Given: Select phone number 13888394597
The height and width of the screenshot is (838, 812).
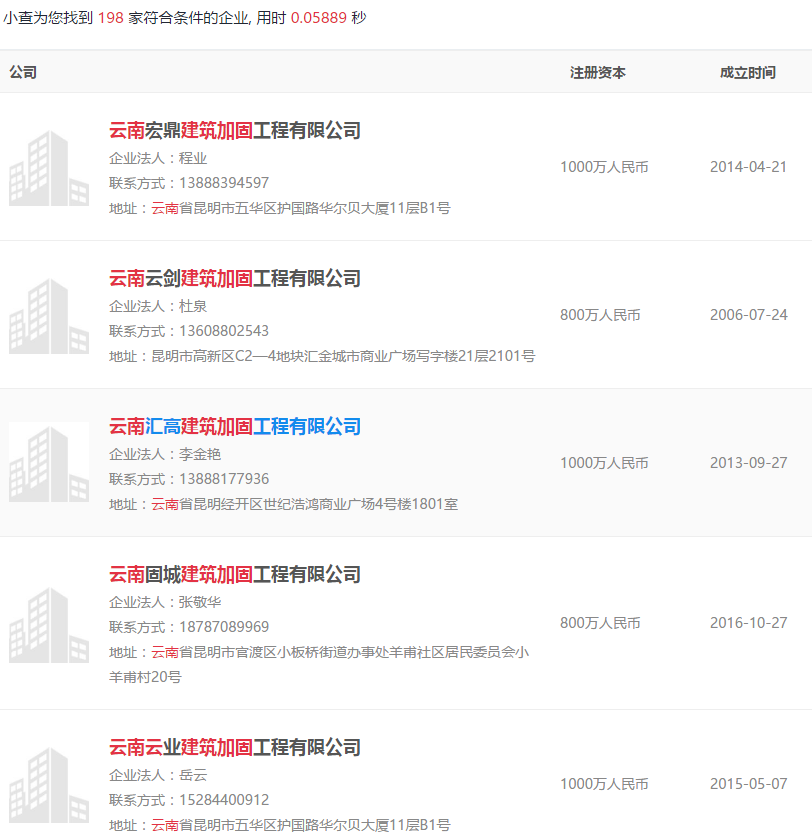Looking at the screenshot, I should 224,183.
